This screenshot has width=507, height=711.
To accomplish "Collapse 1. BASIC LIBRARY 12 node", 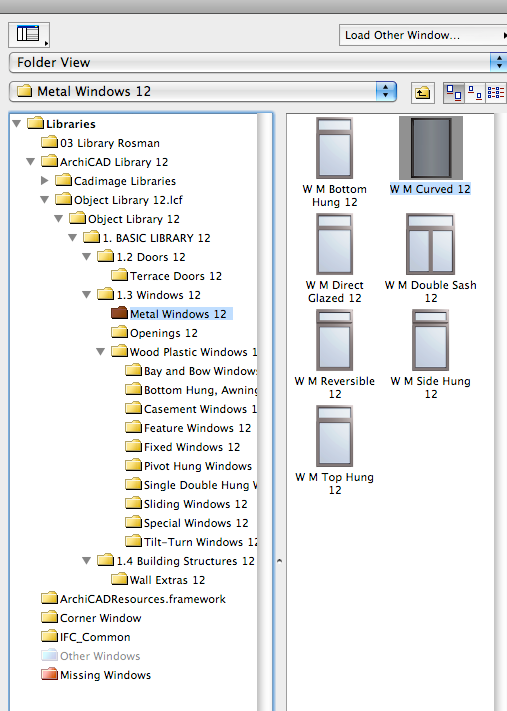I will pos(73,238).
